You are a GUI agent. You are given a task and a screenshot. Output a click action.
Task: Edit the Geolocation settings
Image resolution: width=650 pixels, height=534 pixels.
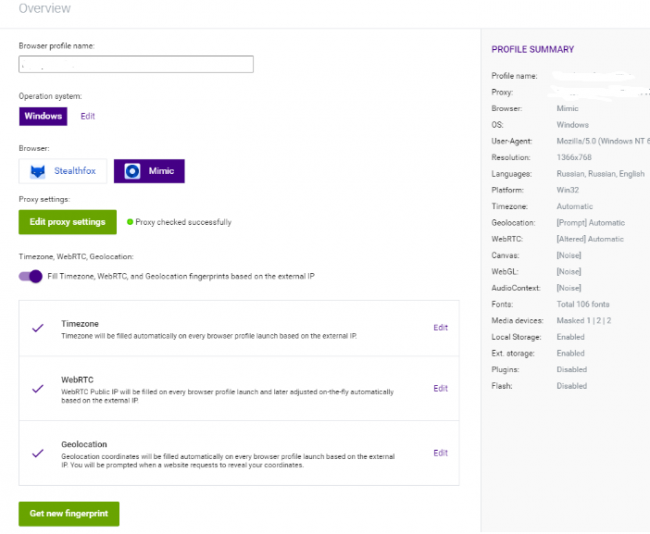(440, 453)
